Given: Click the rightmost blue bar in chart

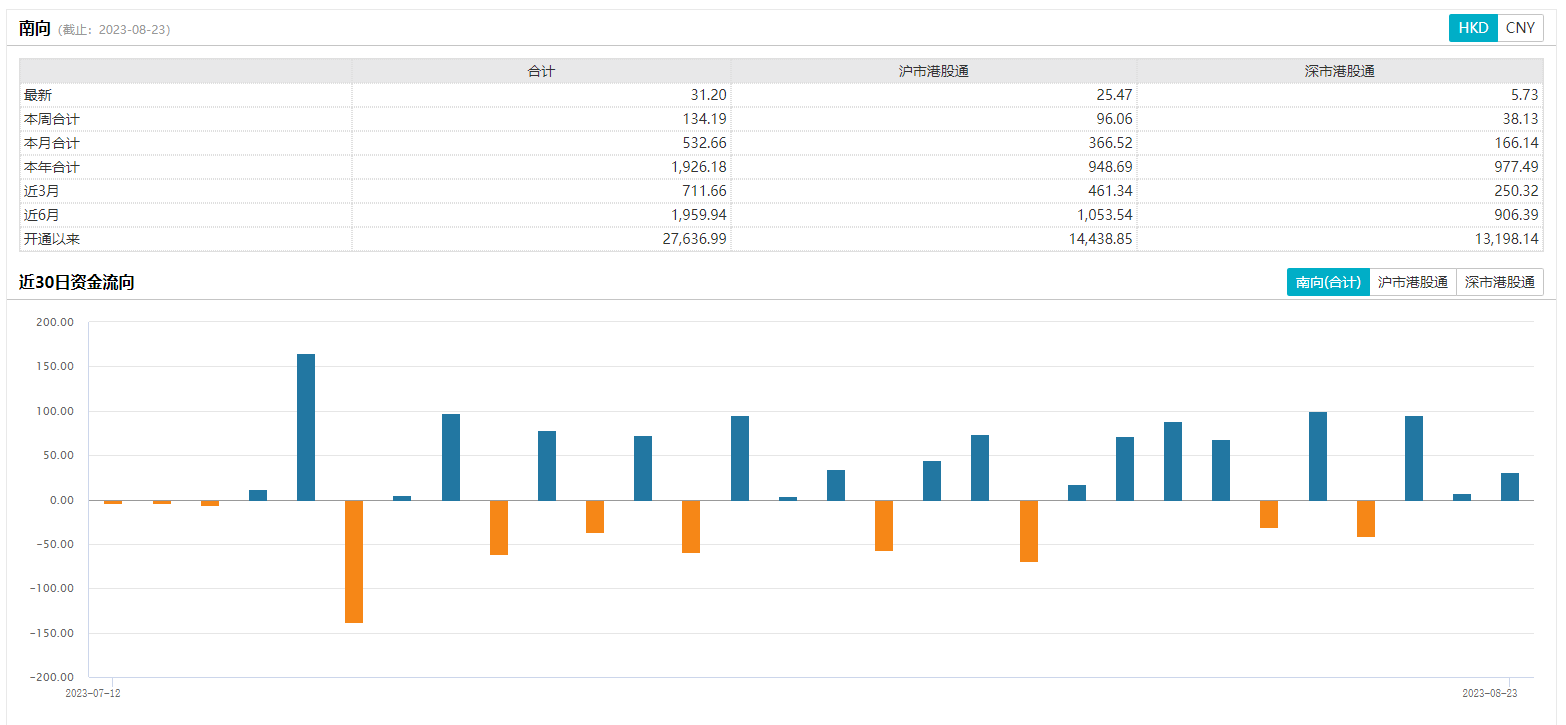Looking at the screenshot, I should pyautogui.click(x=1509, y=486).
